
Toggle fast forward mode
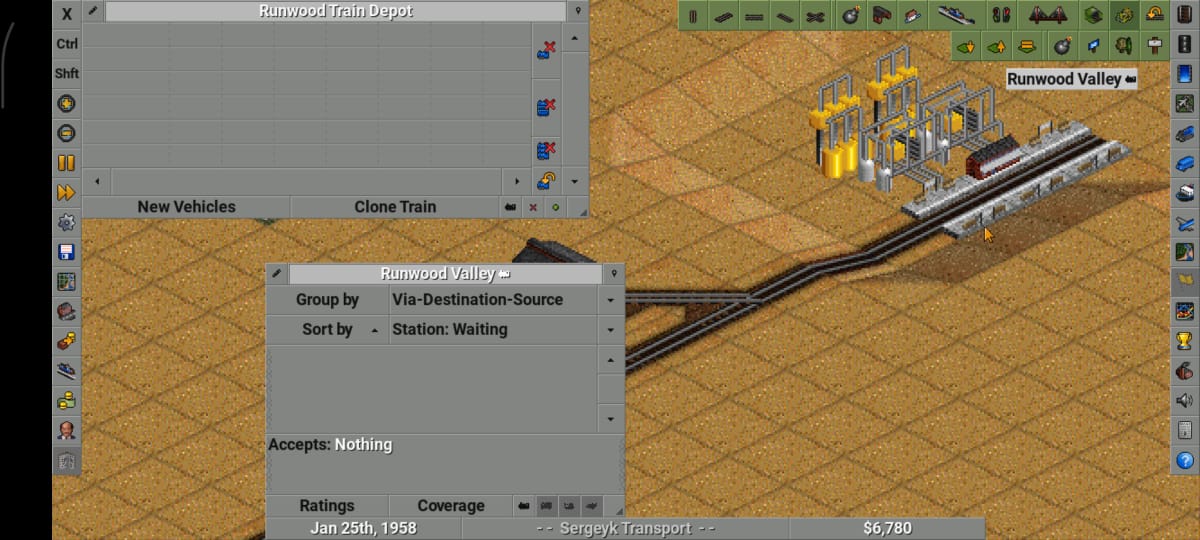(67, 193)
